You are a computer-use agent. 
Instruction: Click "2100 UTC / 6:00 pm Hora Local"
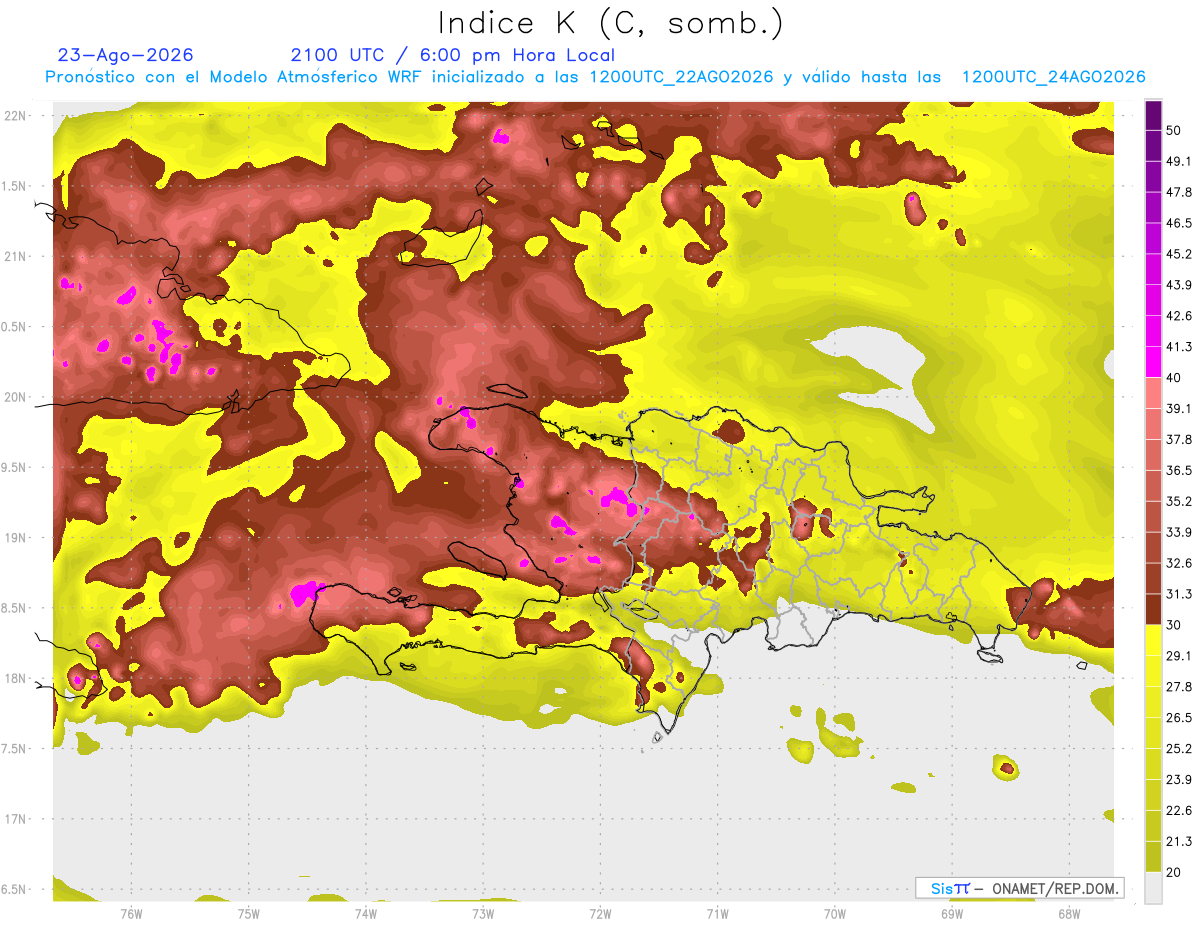coord(452,55)
